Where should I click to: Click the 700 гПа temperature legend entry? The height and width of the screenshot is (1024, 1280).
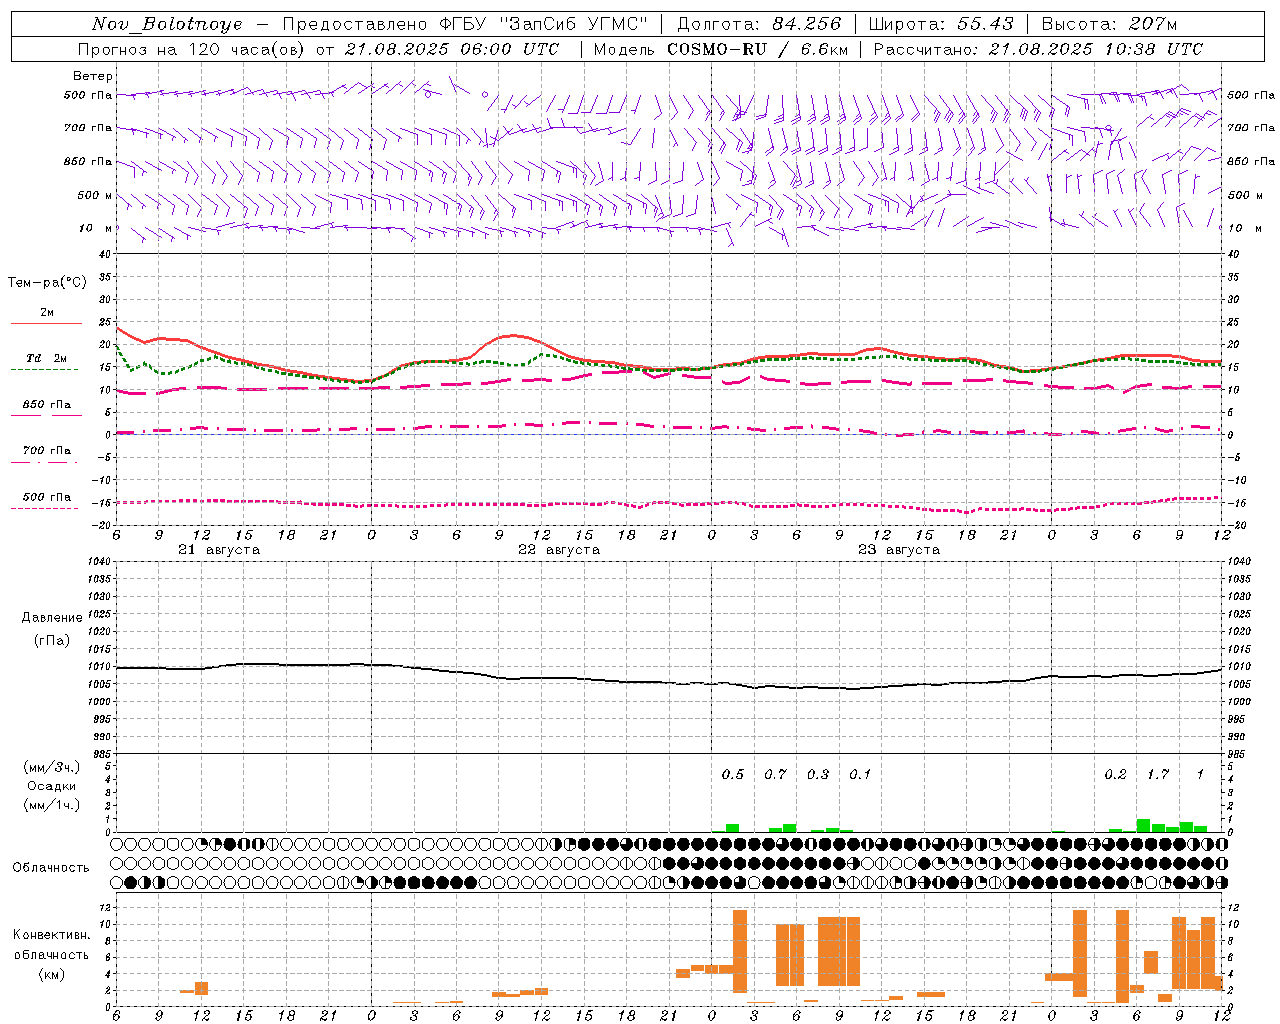click(46, 451)
